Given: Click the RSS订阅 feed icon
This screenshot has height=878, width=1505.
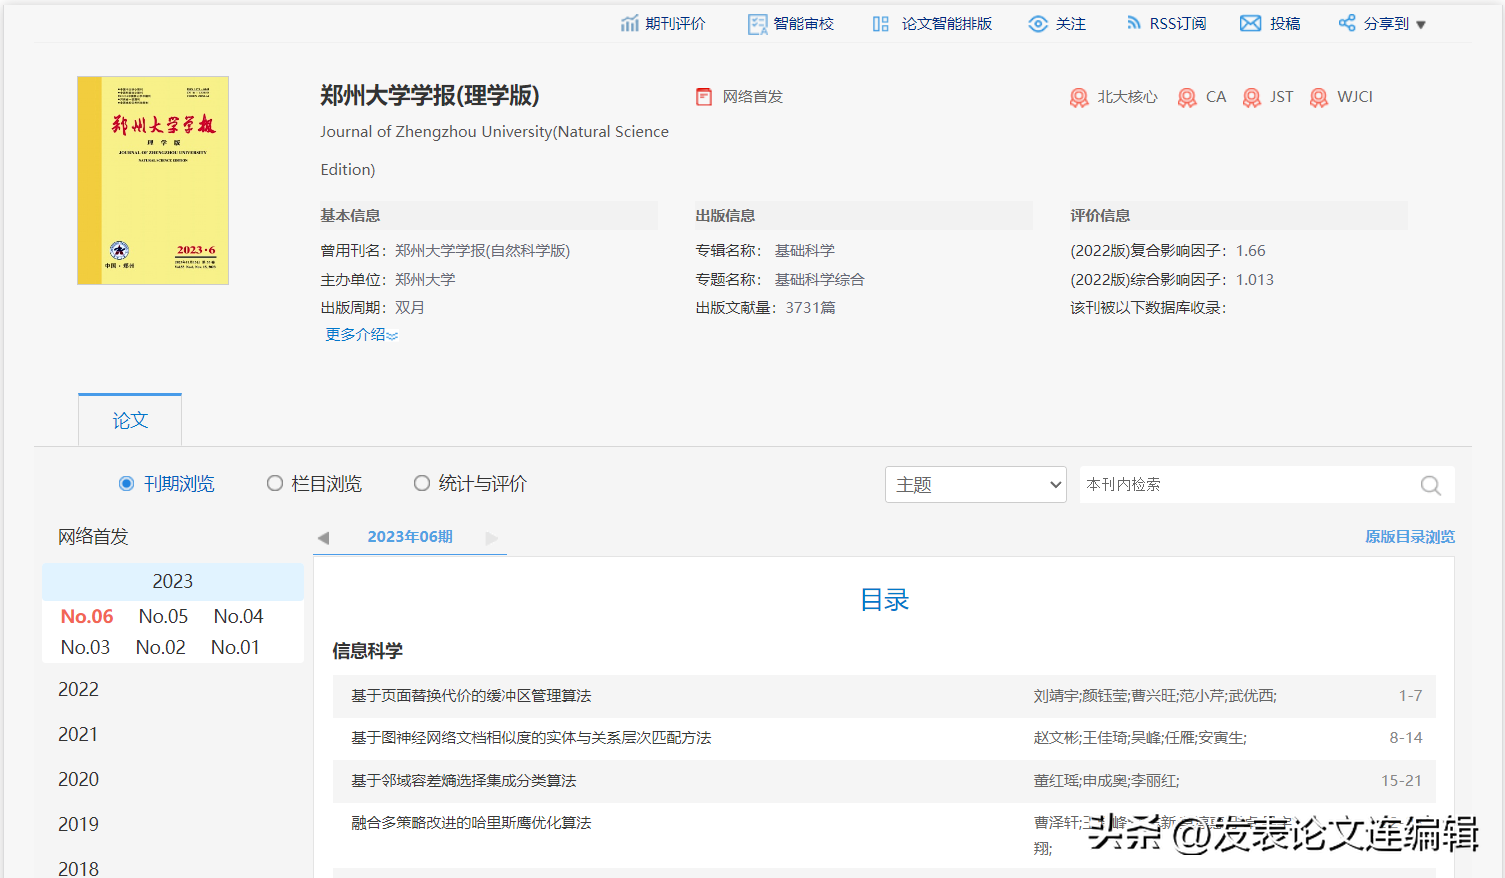Looking at the screenshot, I should 1133,23.
